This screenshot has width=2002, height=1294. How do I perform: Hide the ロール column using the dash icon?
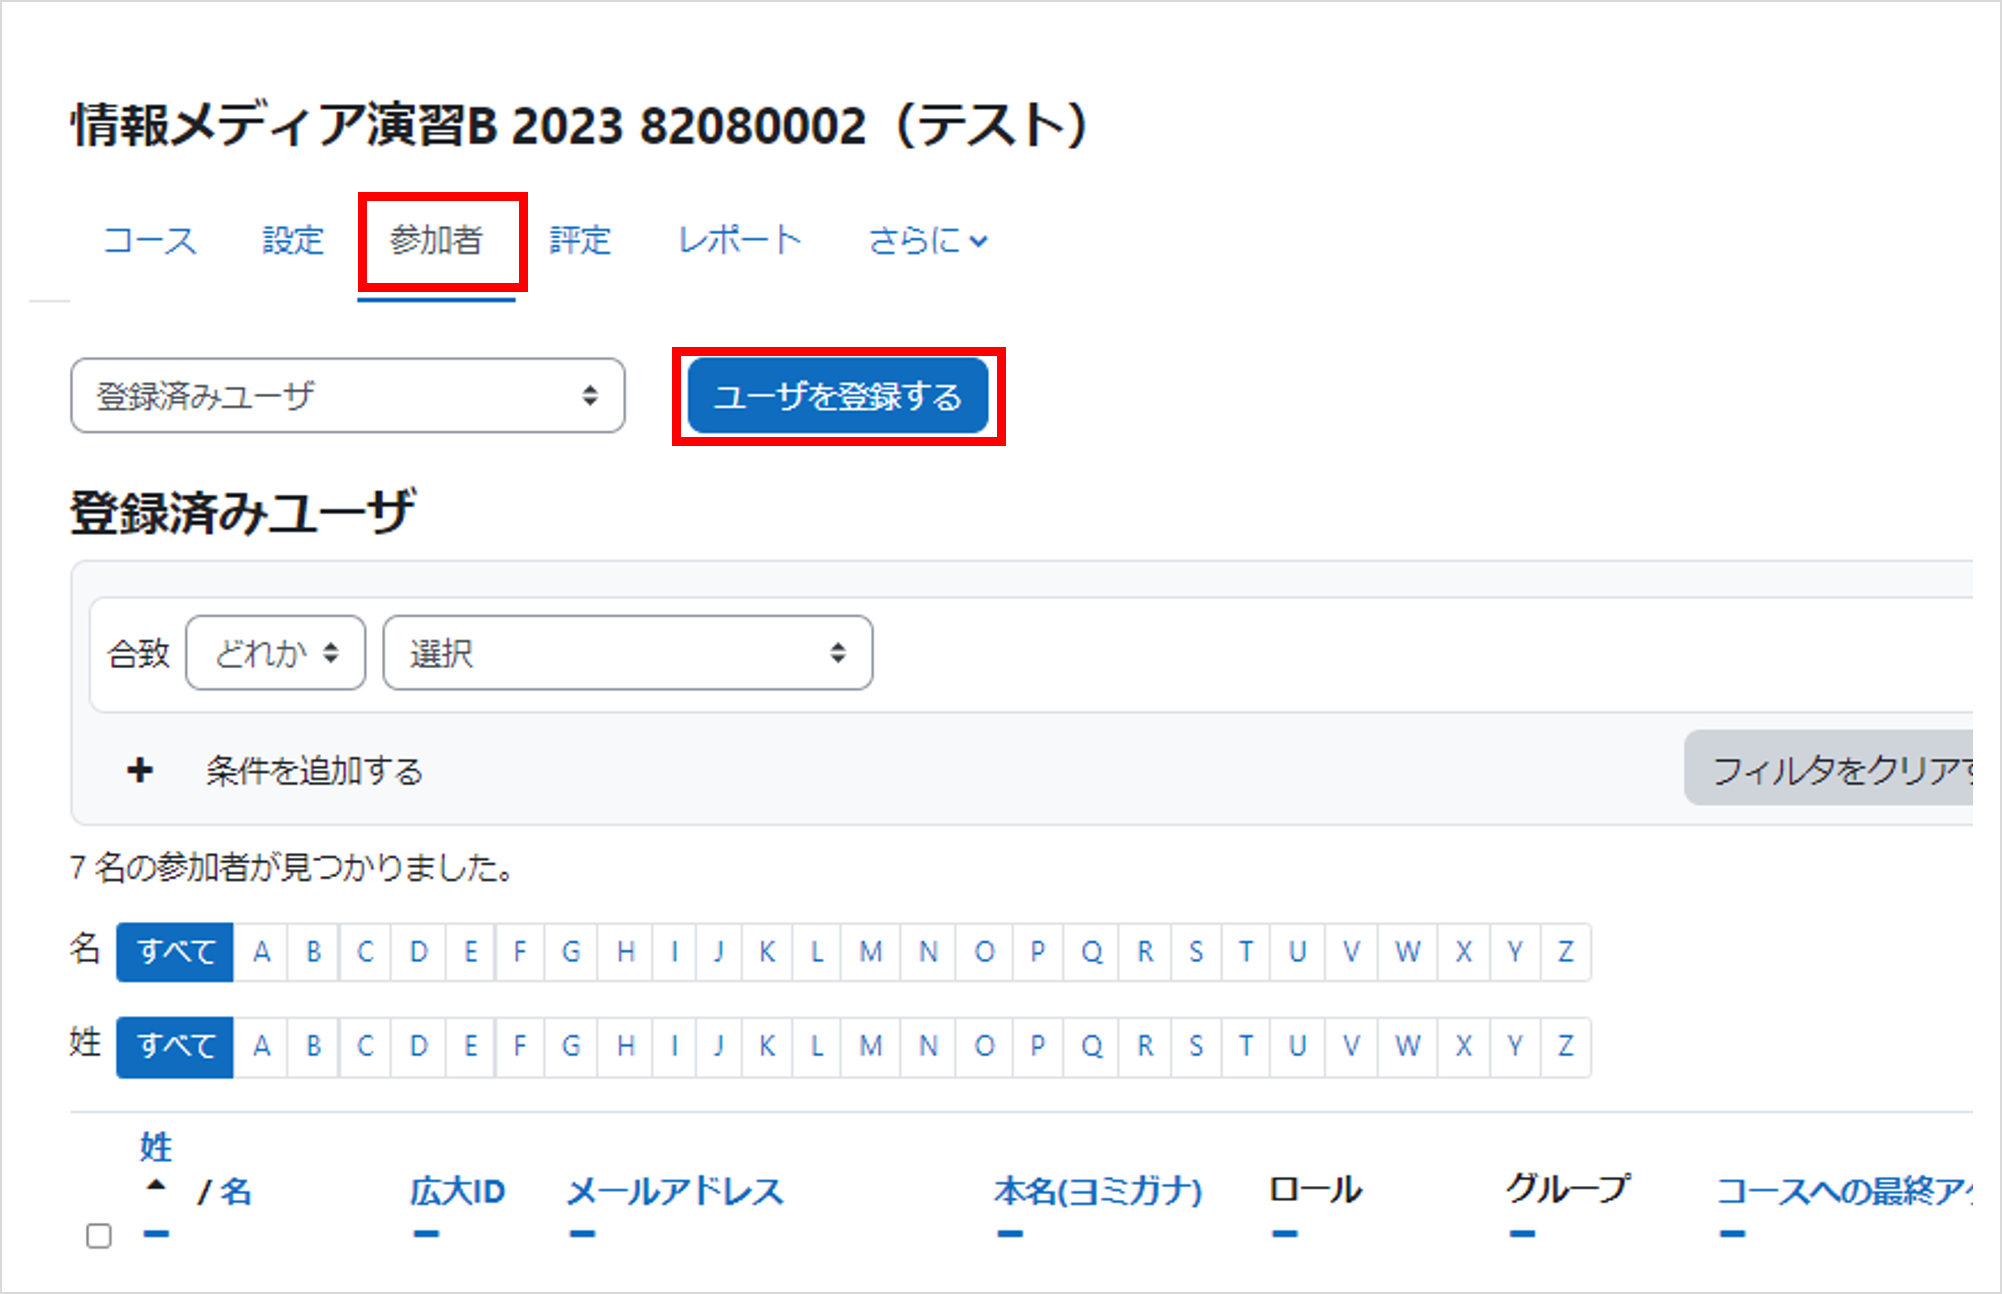(x=1285, y=1234)
